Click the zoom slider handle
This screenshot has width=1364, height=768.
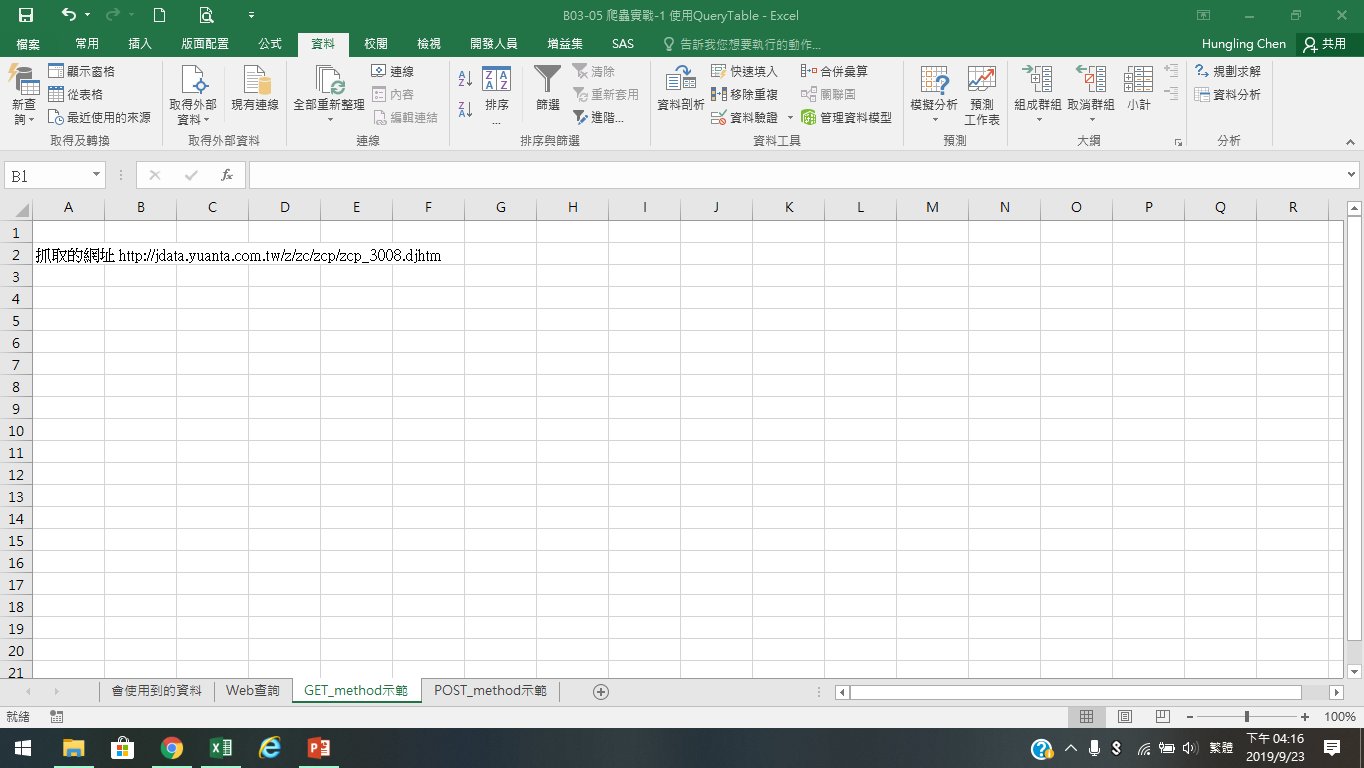[x=1246, y=717]
